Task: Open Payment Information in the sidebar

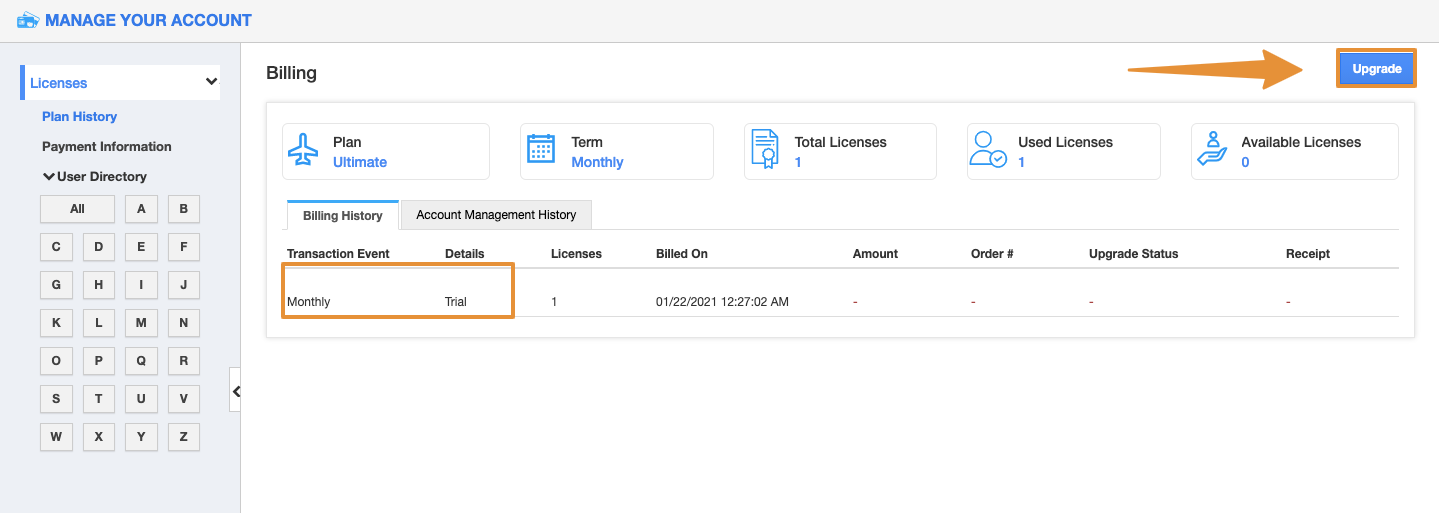Action: coord(106,146)
